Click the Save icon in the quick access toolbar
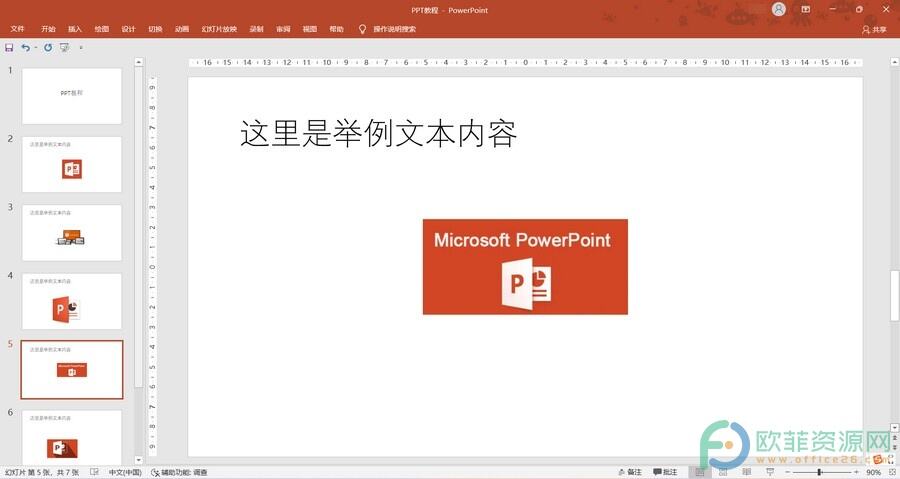This screenshot has height=479, width=900. [x=9, y=48]
